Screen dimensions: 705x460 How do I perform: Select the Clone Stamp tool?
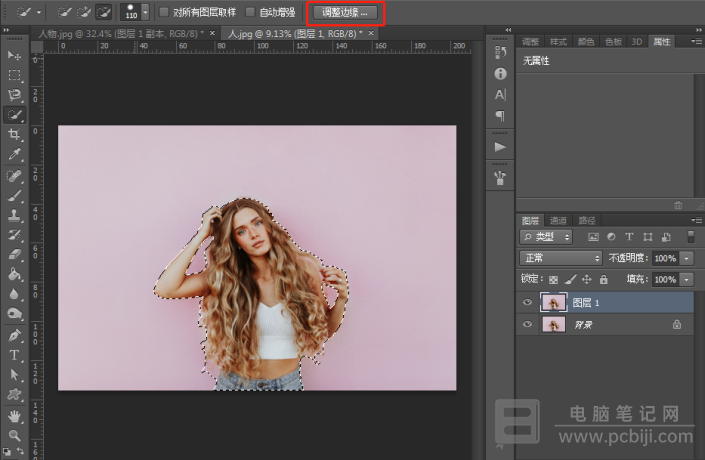[14, 215]
